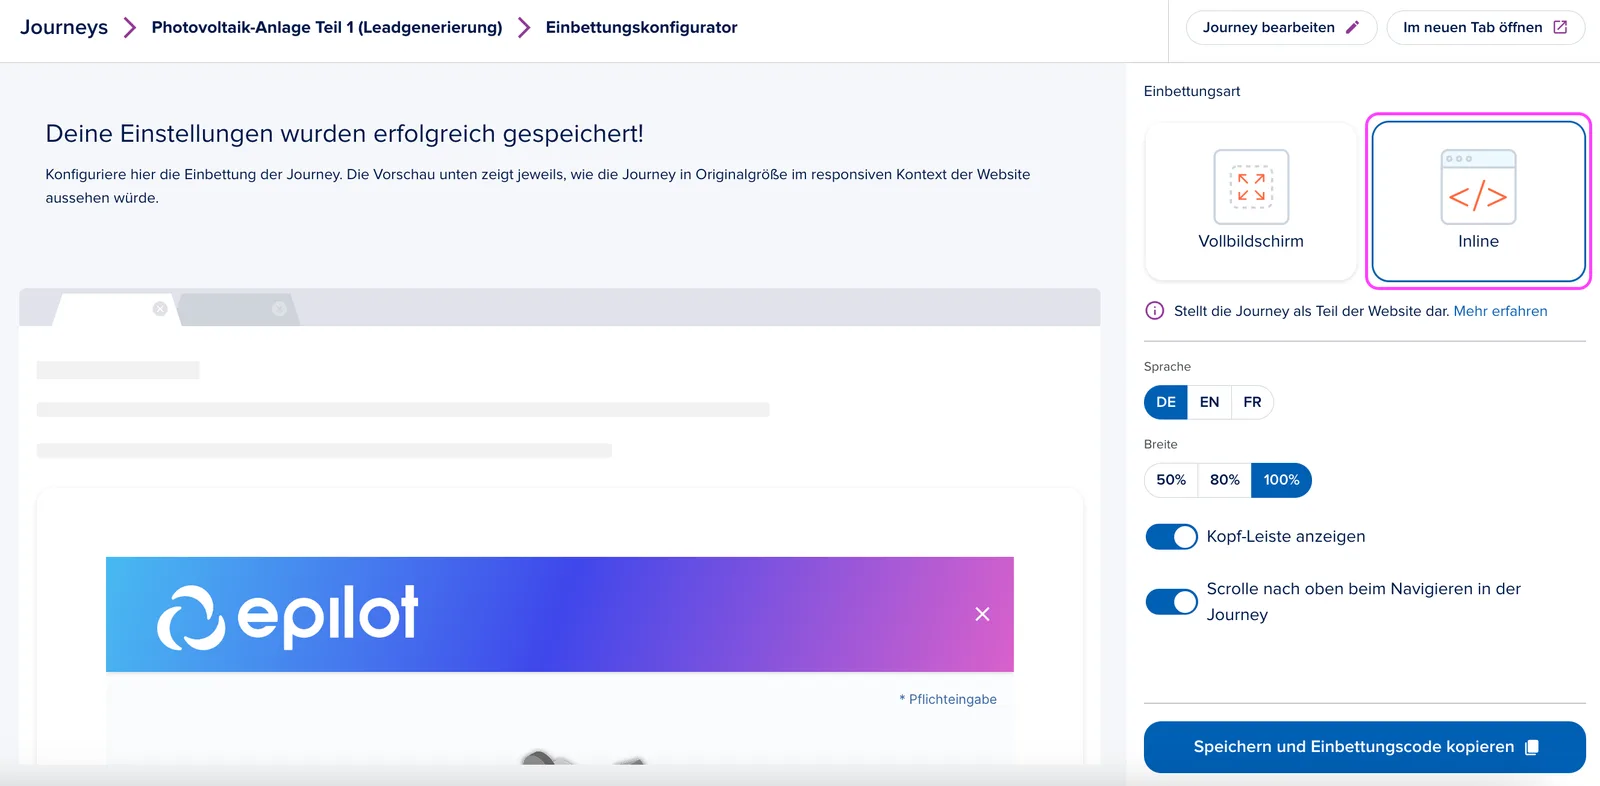Open Photovoltaik-Anlage Teil 1 breadcrumb

pyautogui.click(x=327, y=27)
